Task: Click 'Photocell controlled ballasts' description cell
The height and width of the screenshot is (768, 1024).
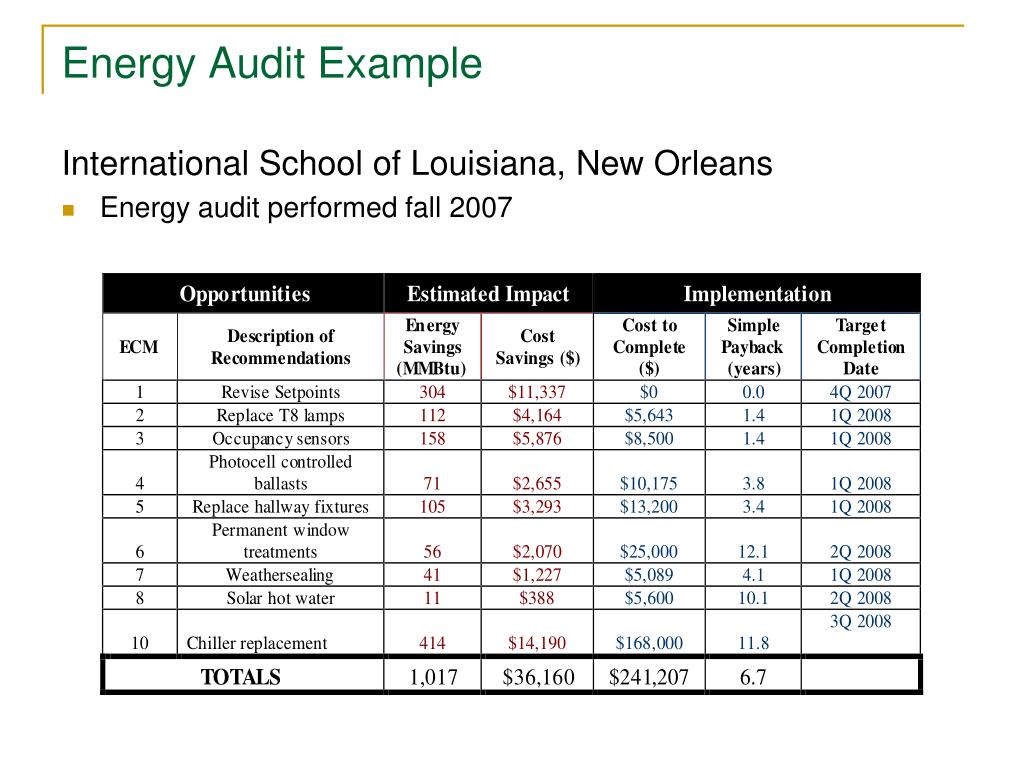Action: click(x=281, y=472)
